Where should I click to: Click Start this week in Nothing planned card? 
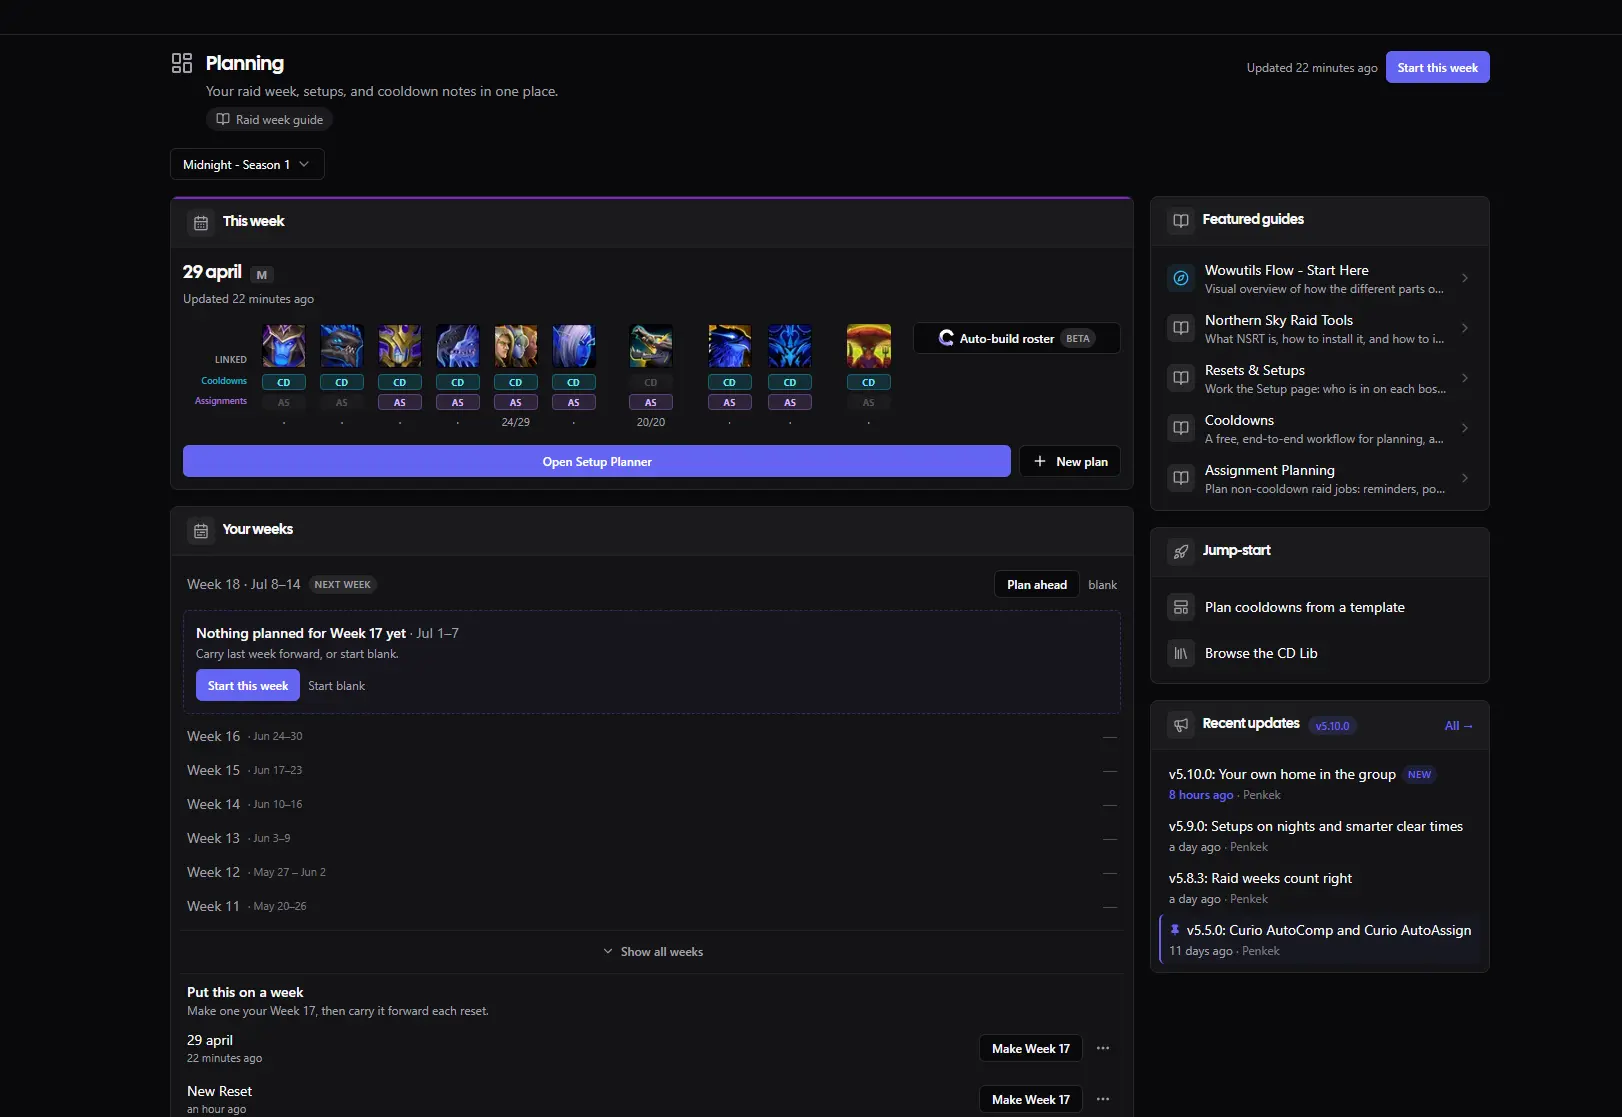248,685
